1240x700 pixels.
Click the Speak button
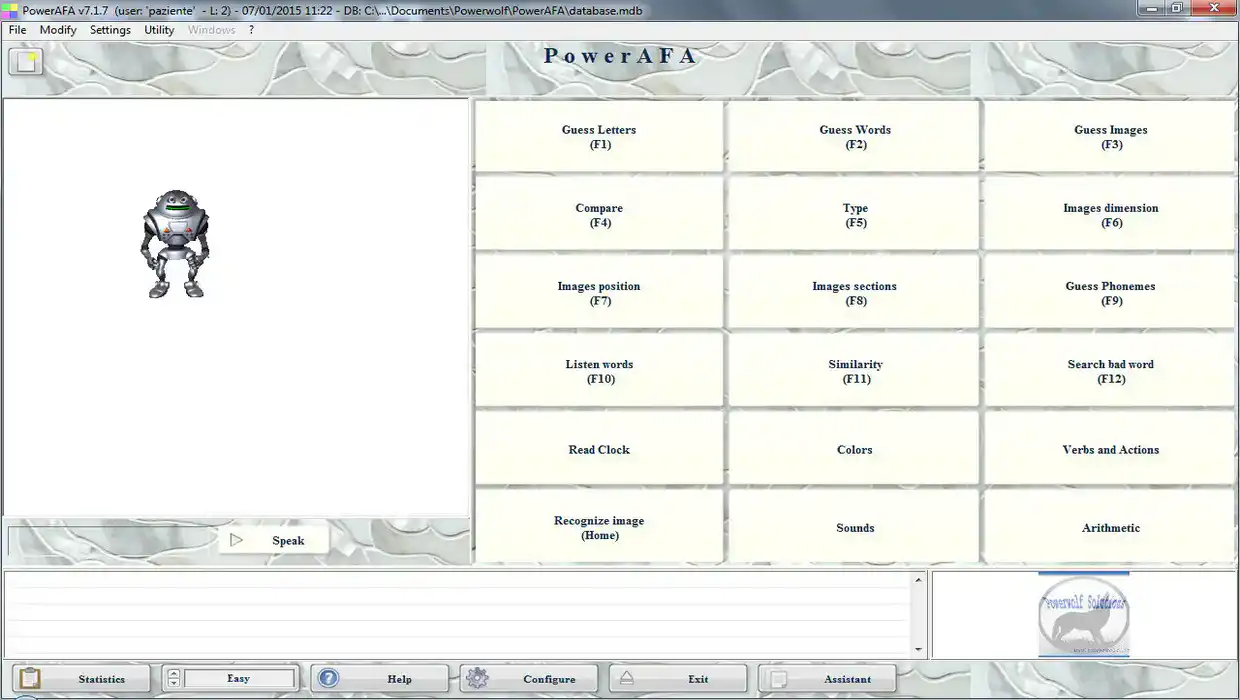274,540
